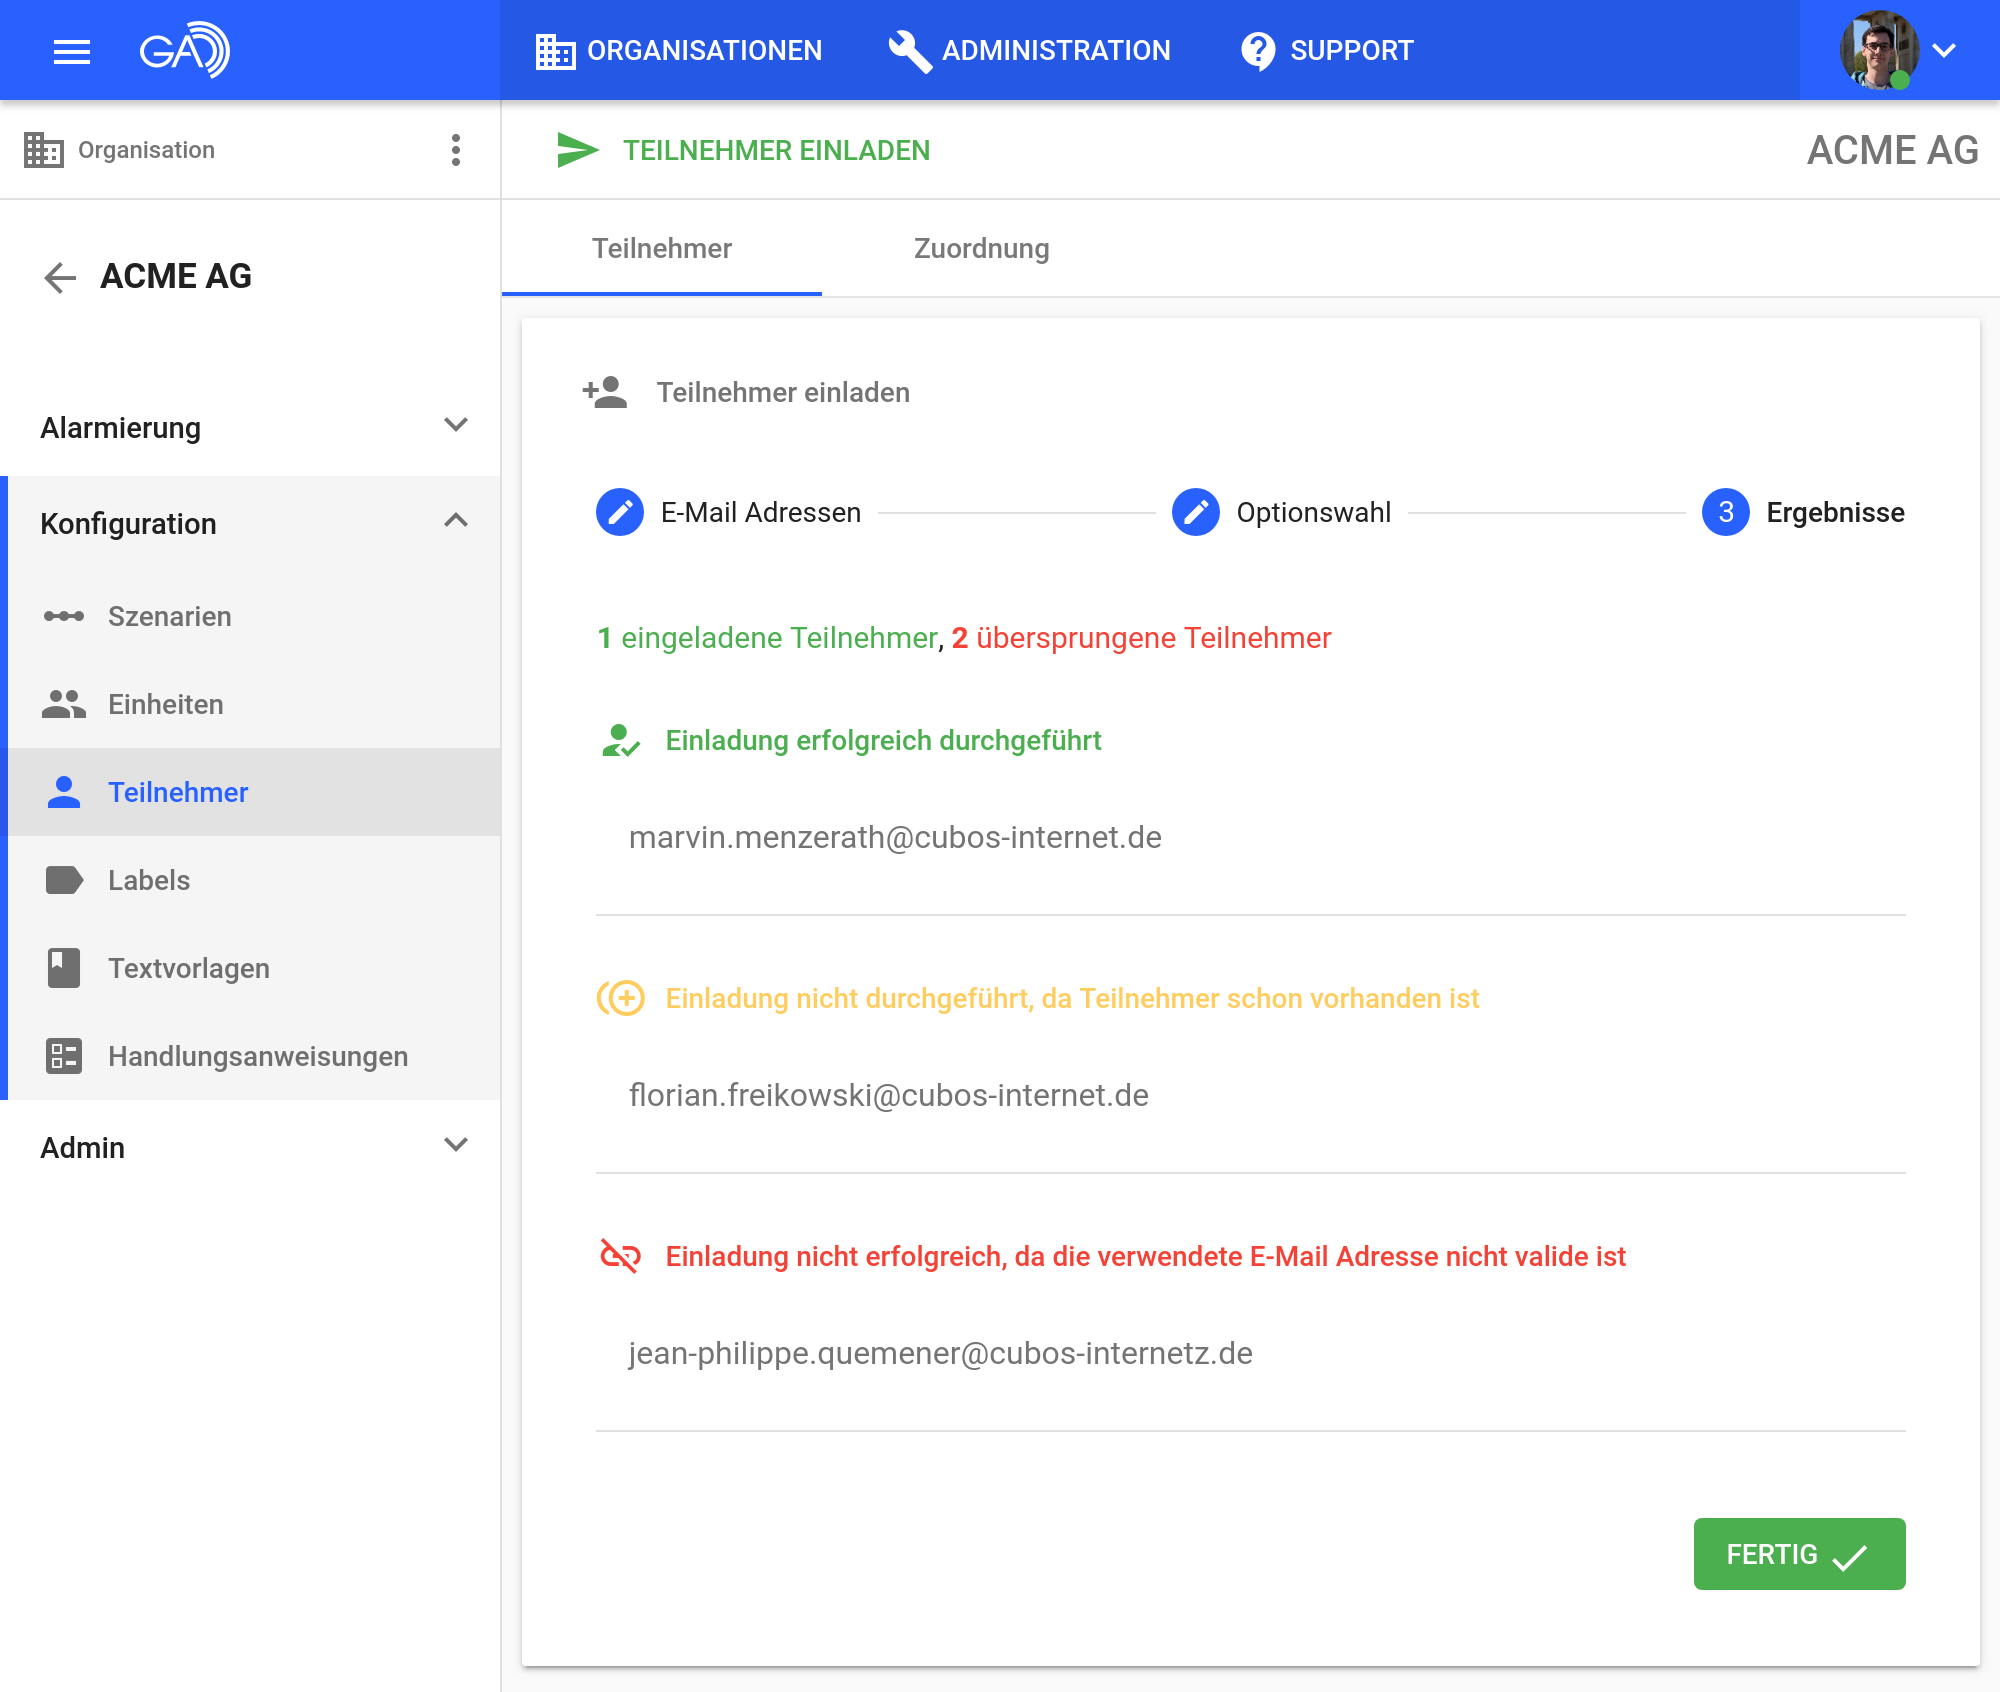2000x1692 pixels.
Task: Select the Teilnehmer tab
Action: (661, 248)
